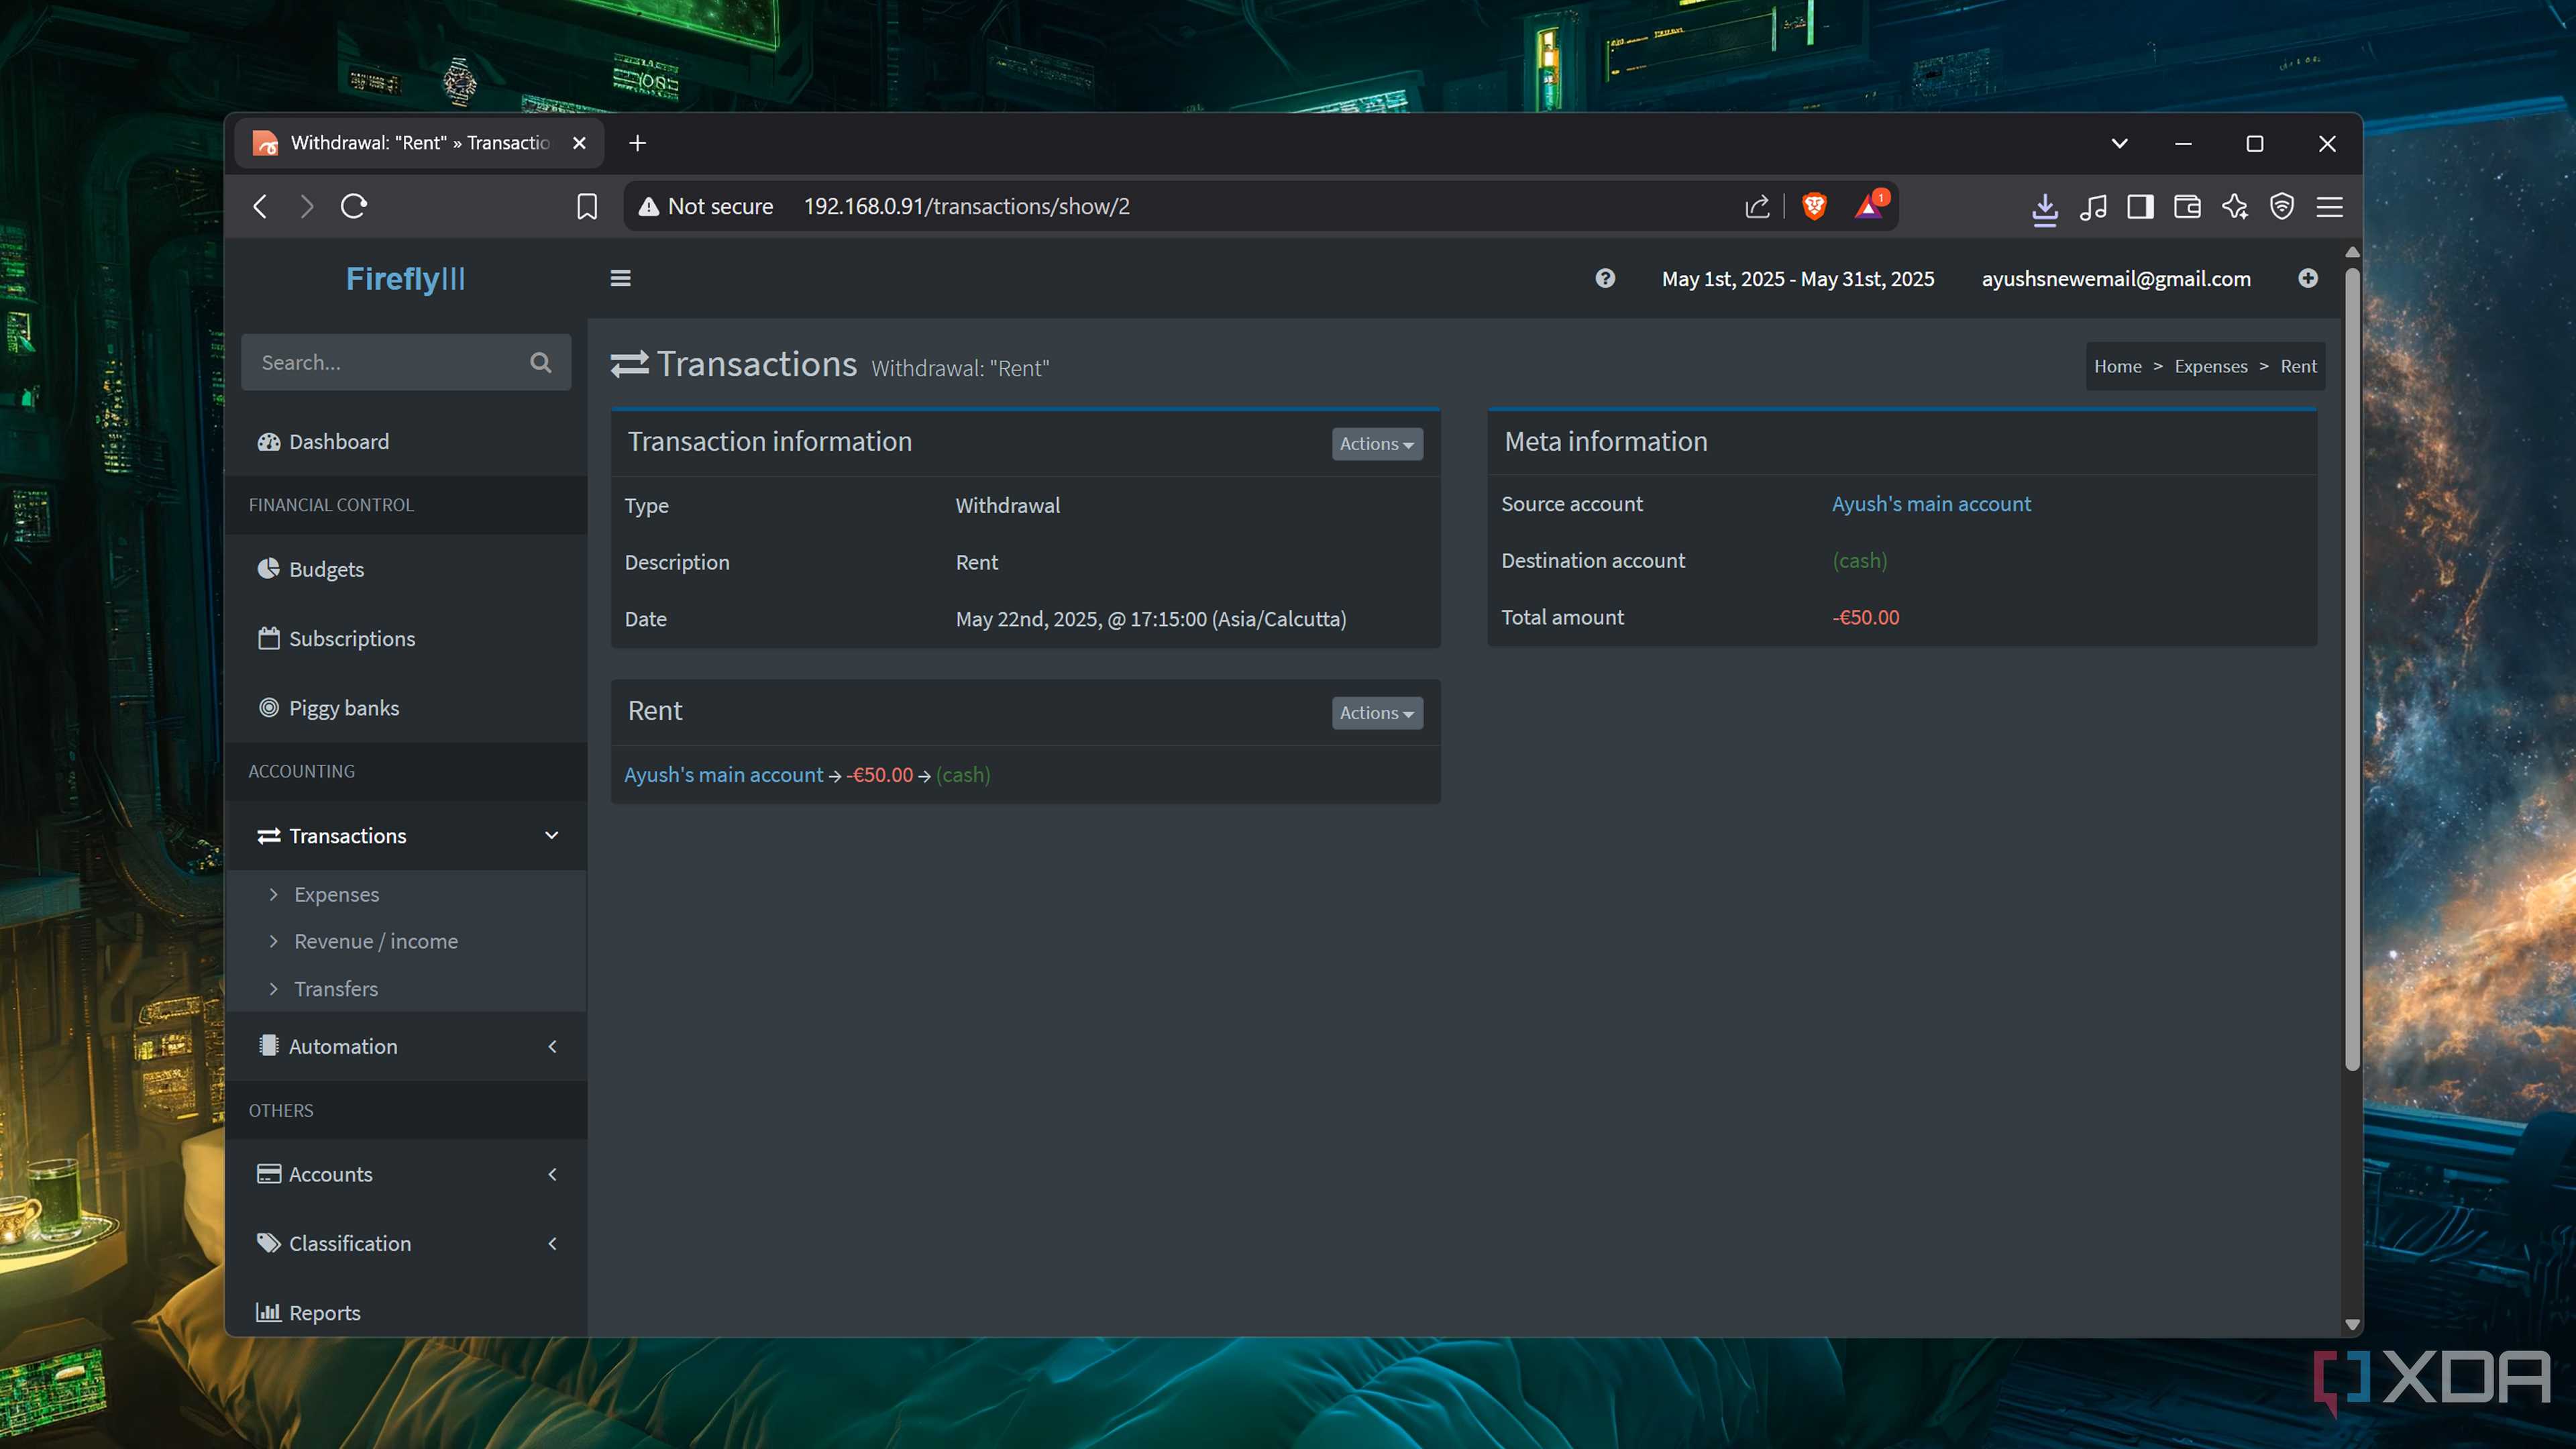
Task: Open Reports in the sidebar
Action: click(x=406, y=1312)
